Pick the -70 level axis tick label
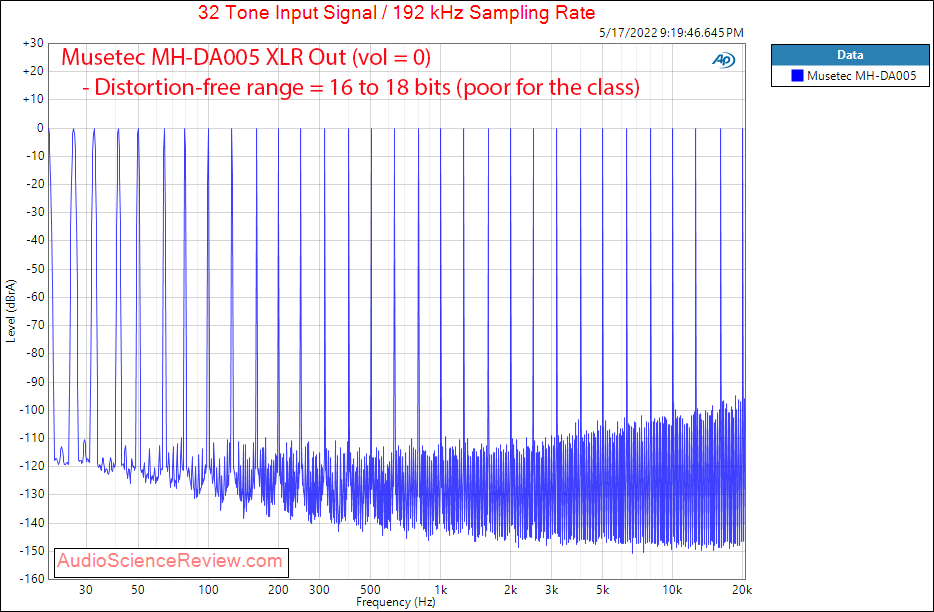The height and width of the screenshot is (612, 934). click(x=34, y=325)
